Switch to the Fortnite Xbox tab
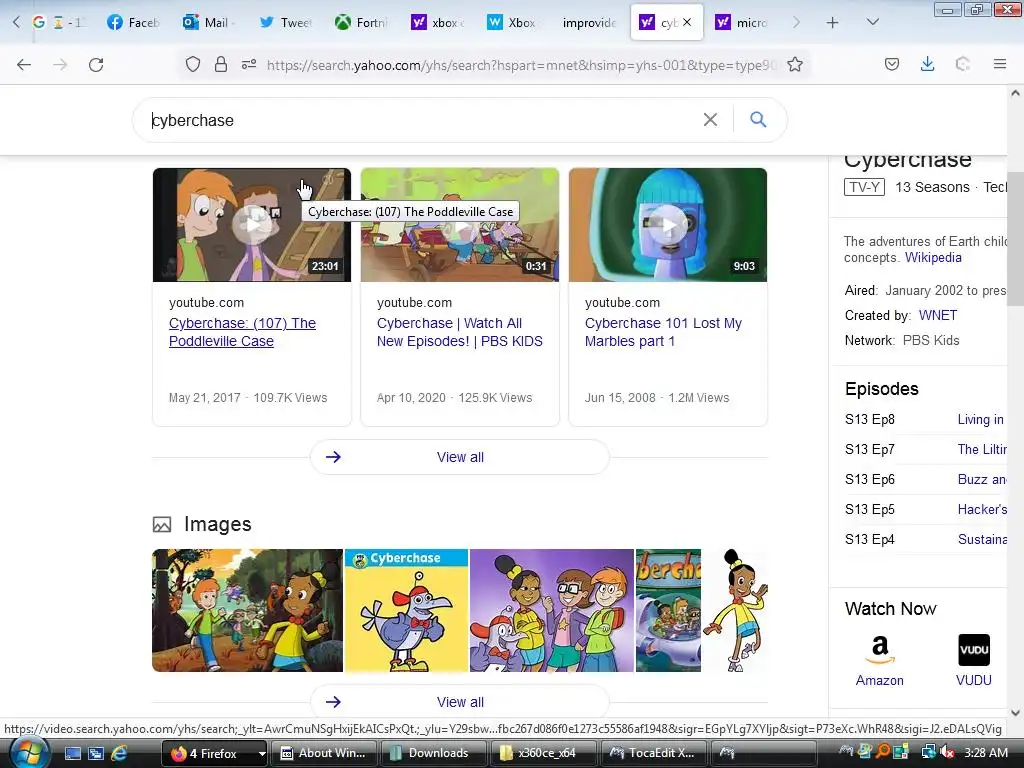The height and width of the screenshot is (768, 1024). coord(361,23)
